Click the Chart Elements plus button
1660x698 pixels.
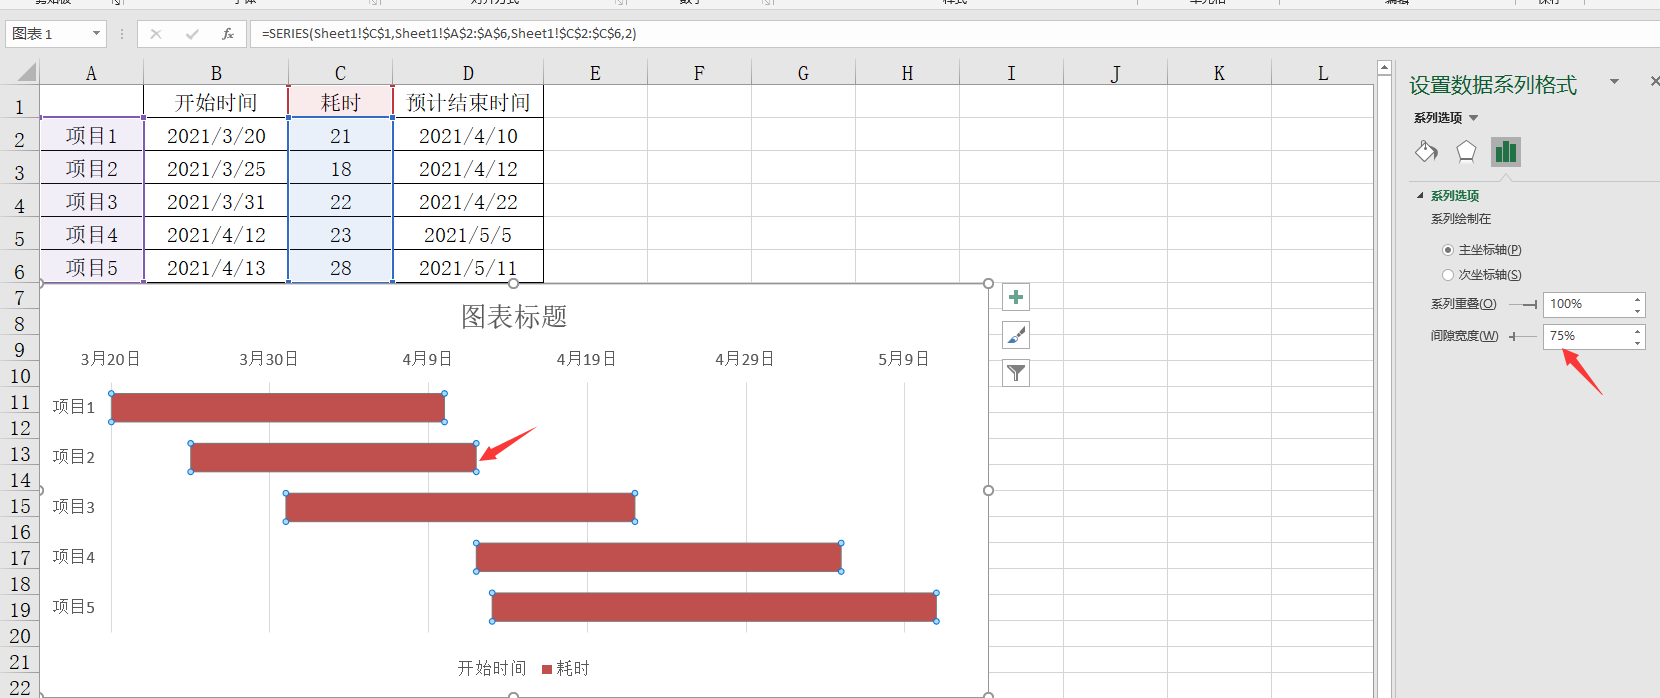(x=1016, y=297)
